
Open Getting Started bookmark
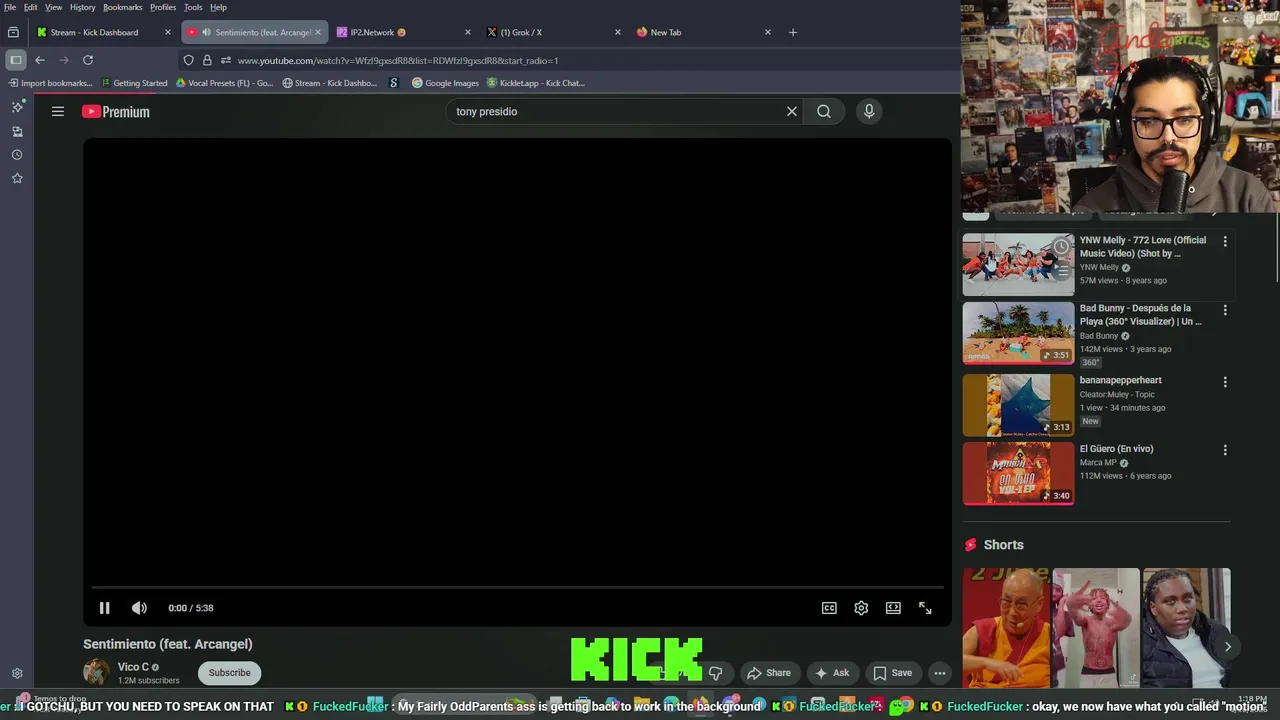pos(134,83)
